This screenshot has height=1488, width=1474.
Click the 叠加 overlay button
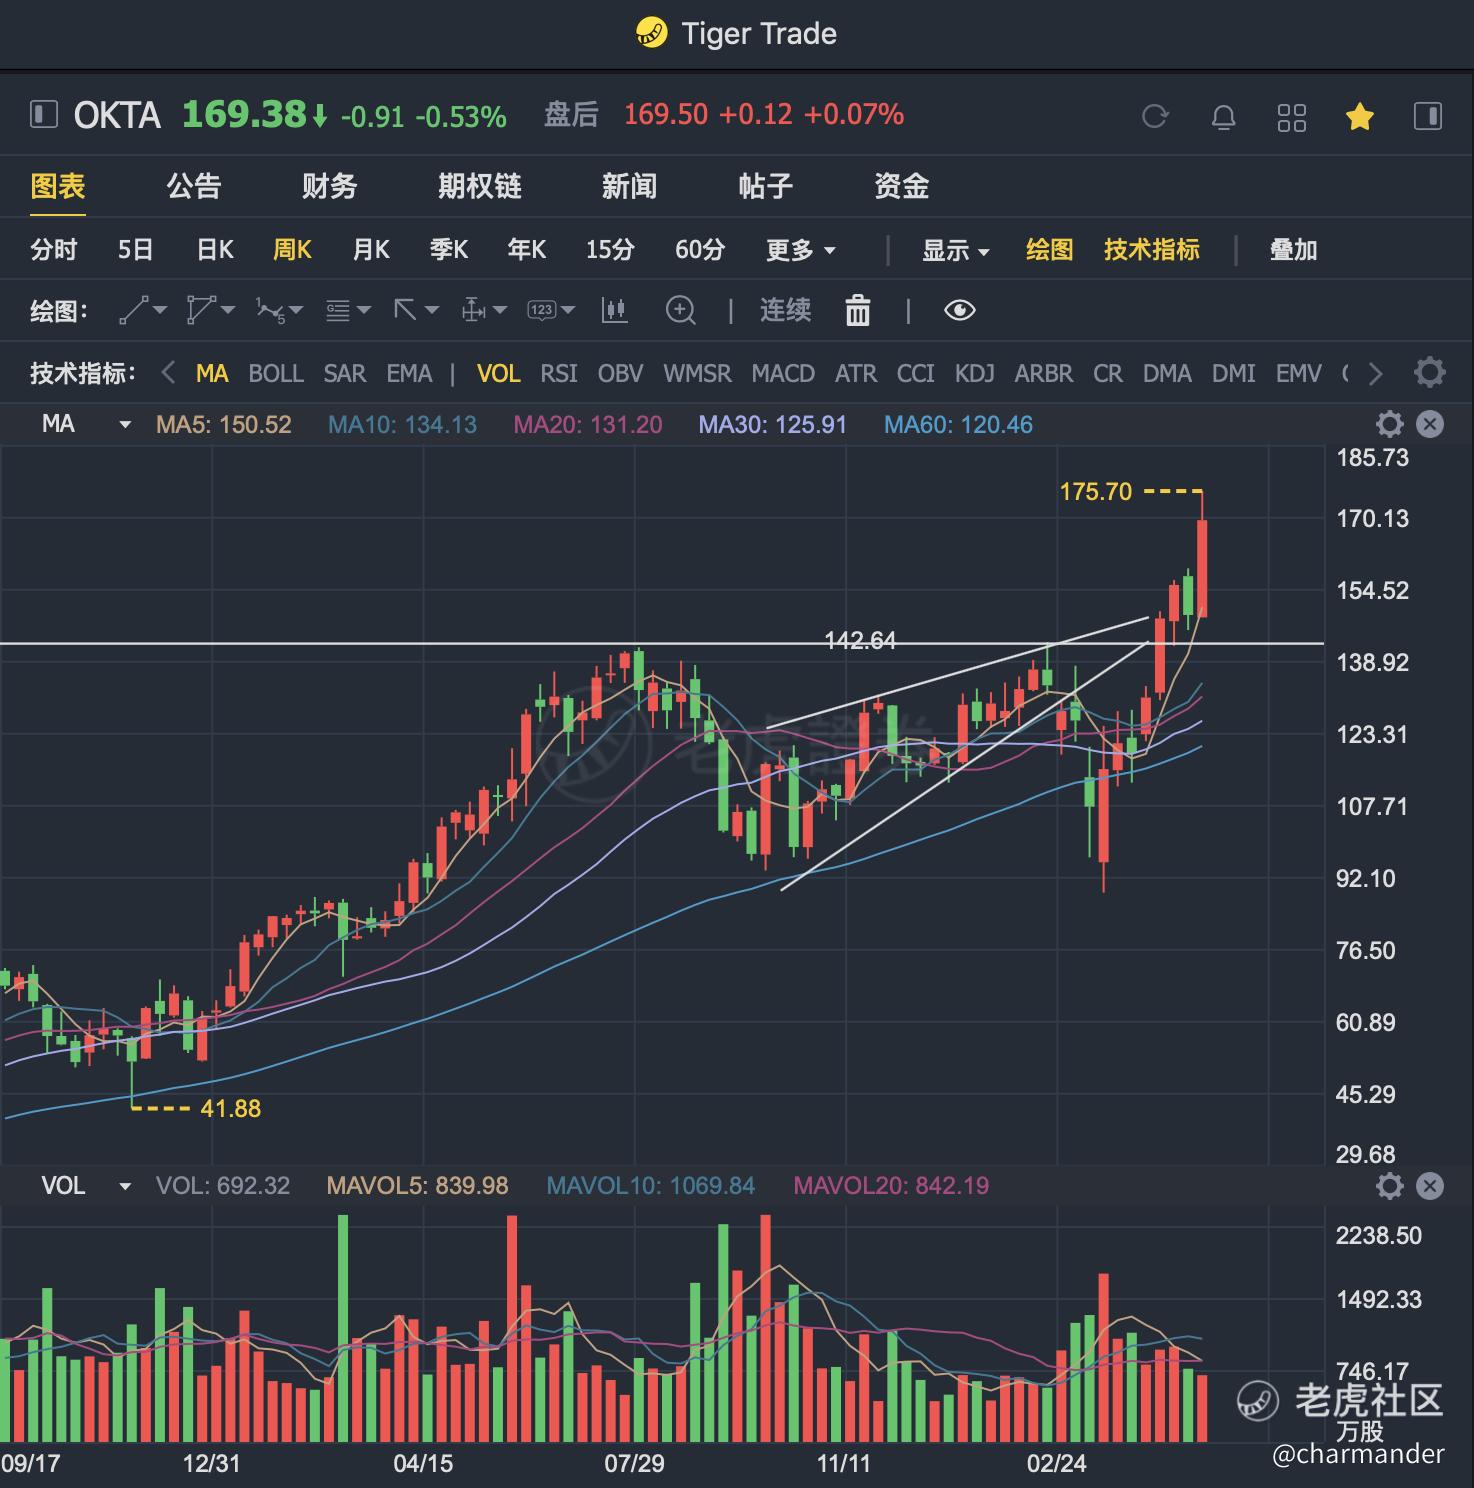point(1294,249)
